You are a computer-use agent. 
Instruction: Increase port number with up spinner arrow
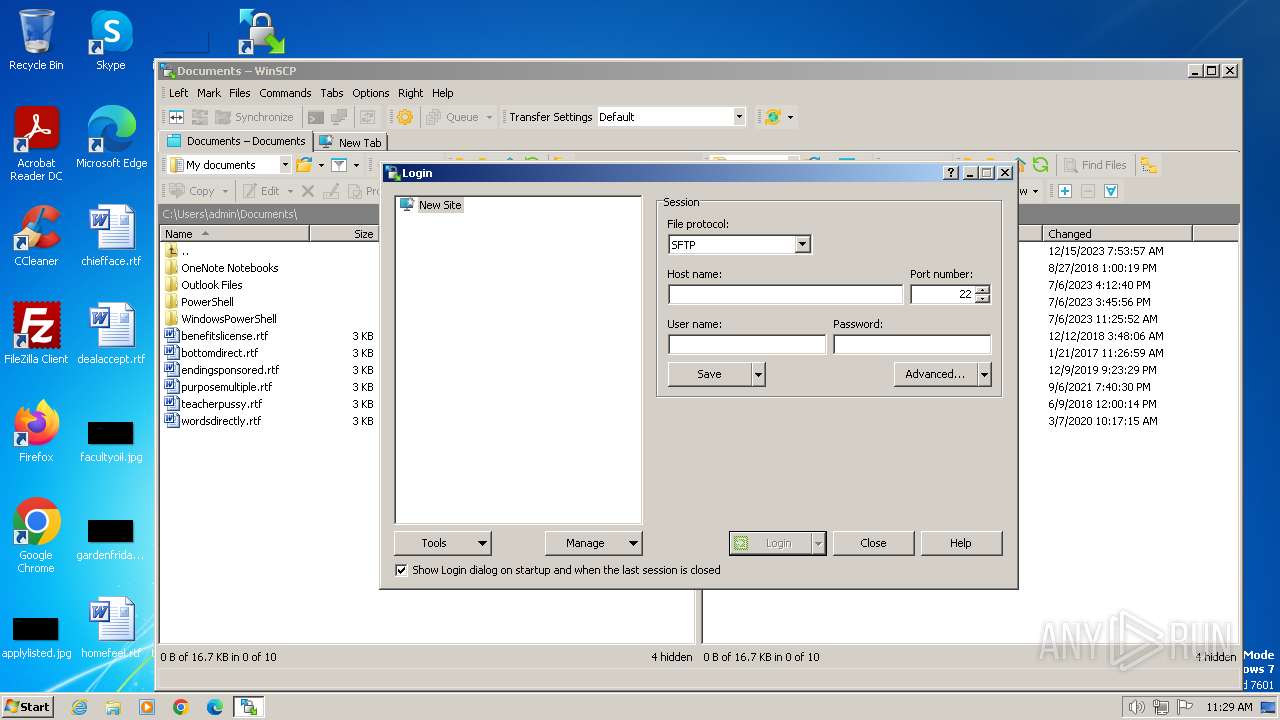[982, 290]
